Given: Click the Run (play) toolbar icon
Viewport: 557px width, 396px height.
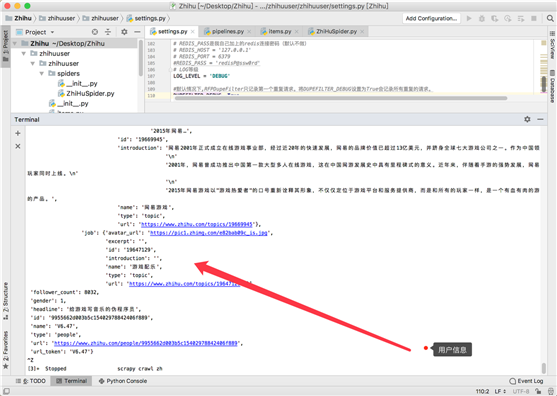Looking at the screenshot, I should [x=469, y=18].
